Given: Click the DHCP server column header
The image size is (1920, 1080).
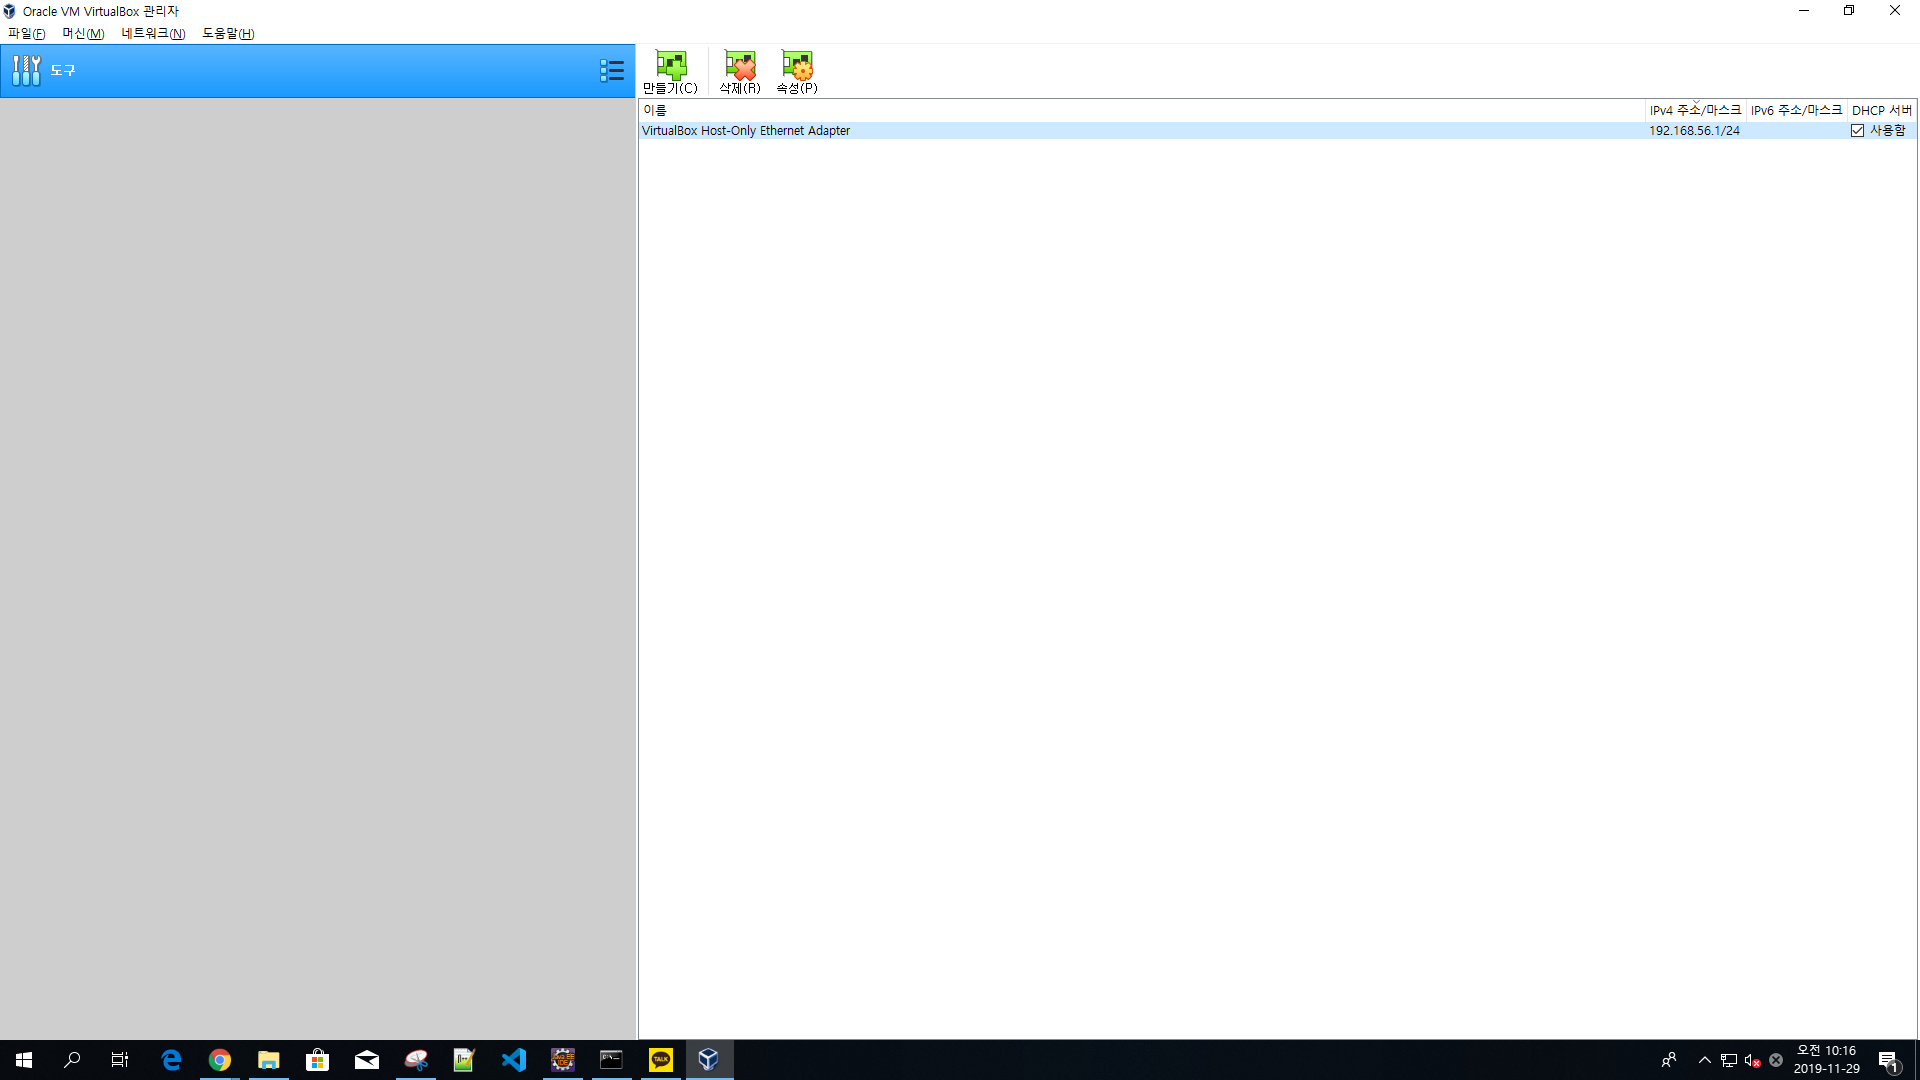Looking at the screenshot, I should click(x=1881, y=110).
